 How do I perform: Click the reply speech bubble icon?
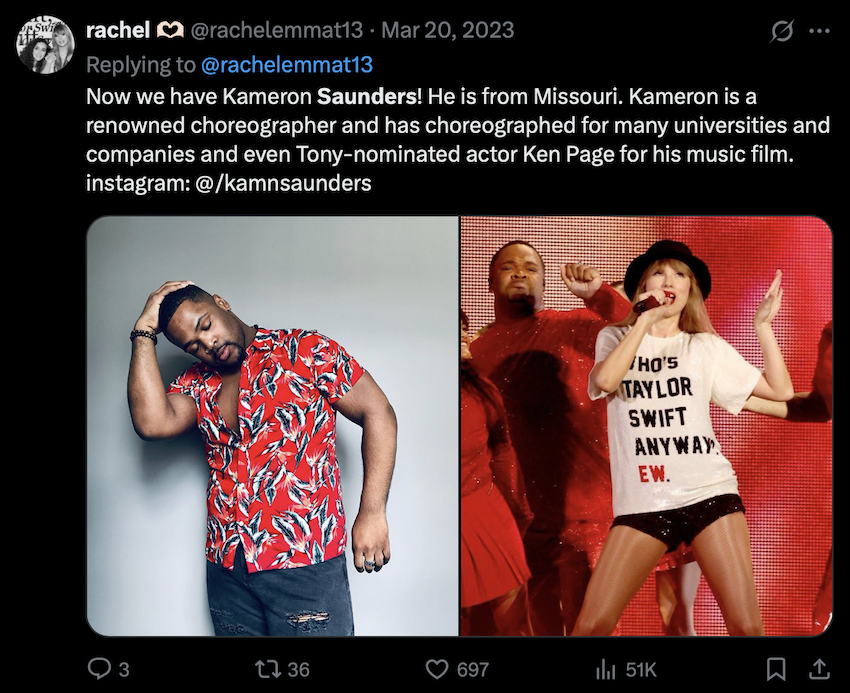99,669
